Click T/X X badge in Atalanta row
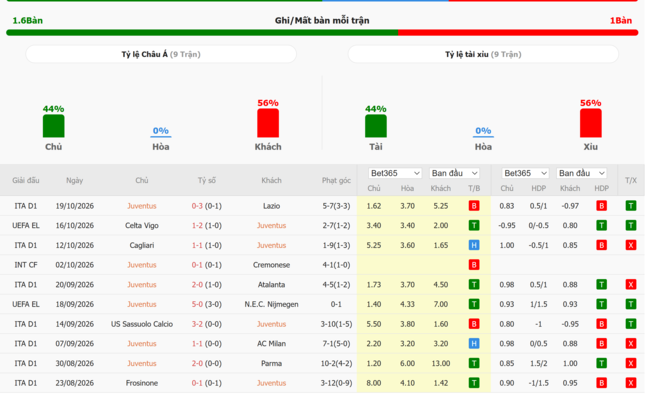 (x=631, y=285)
